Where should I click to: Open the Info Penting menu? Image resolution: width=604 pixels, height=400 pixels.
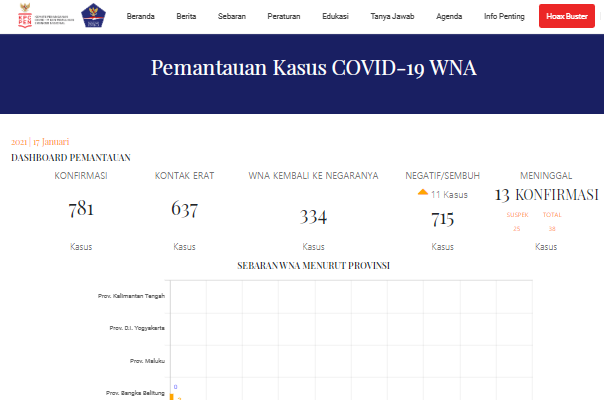503,17
